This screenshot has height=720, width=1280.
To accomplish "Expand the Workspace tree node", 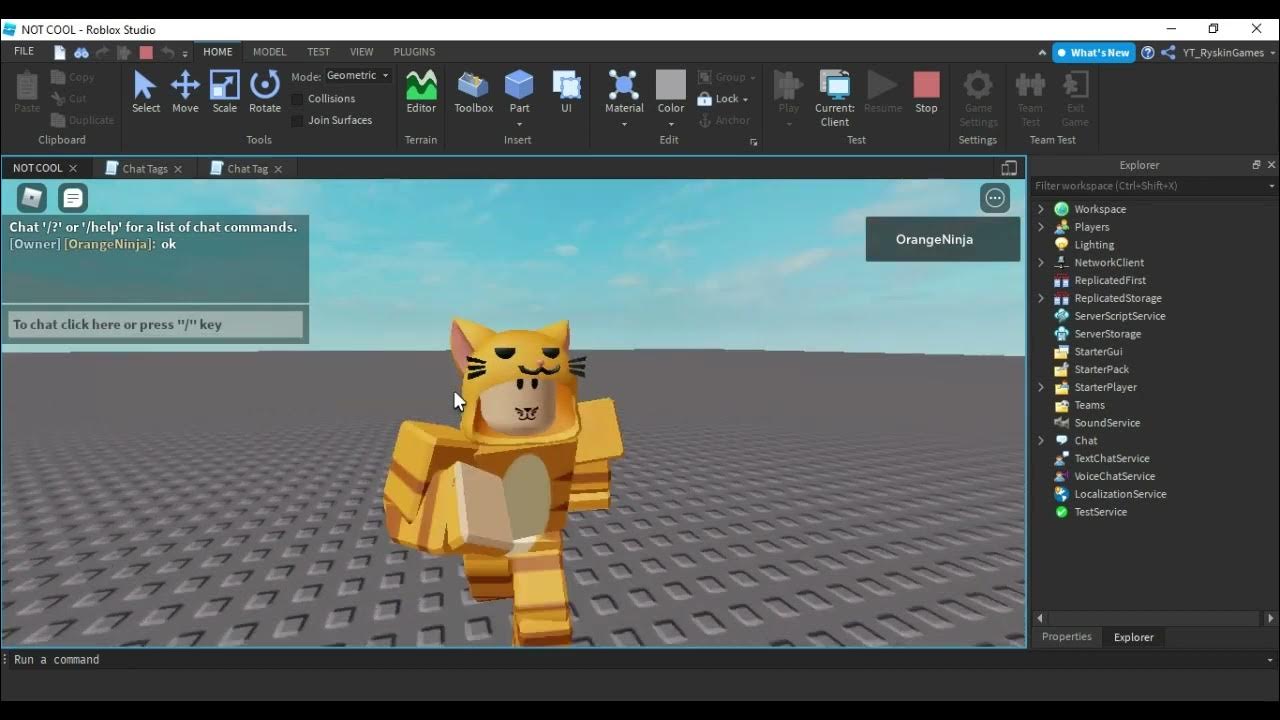I will coord(1041,209).
